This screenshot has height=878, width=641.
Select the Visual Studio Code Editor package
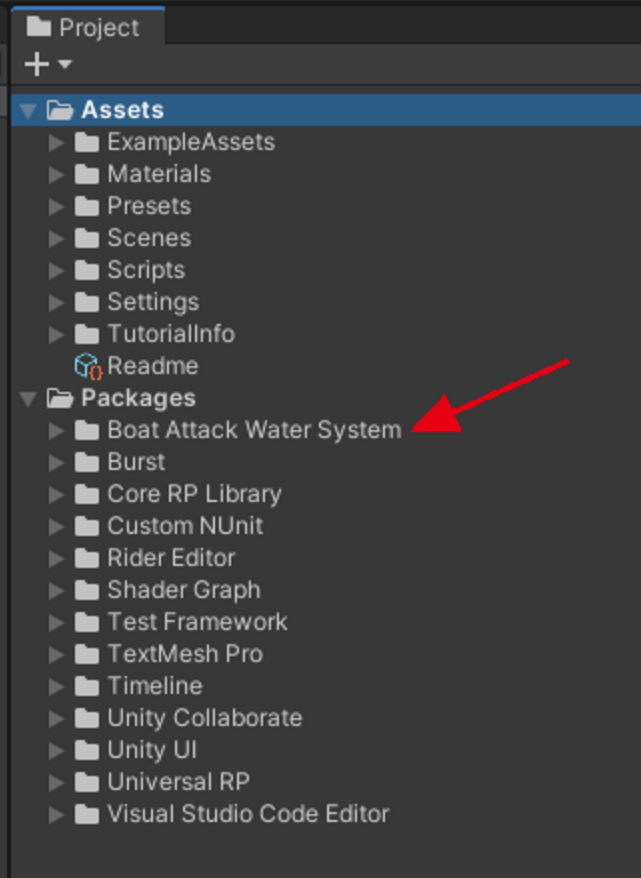coord(248,814)
